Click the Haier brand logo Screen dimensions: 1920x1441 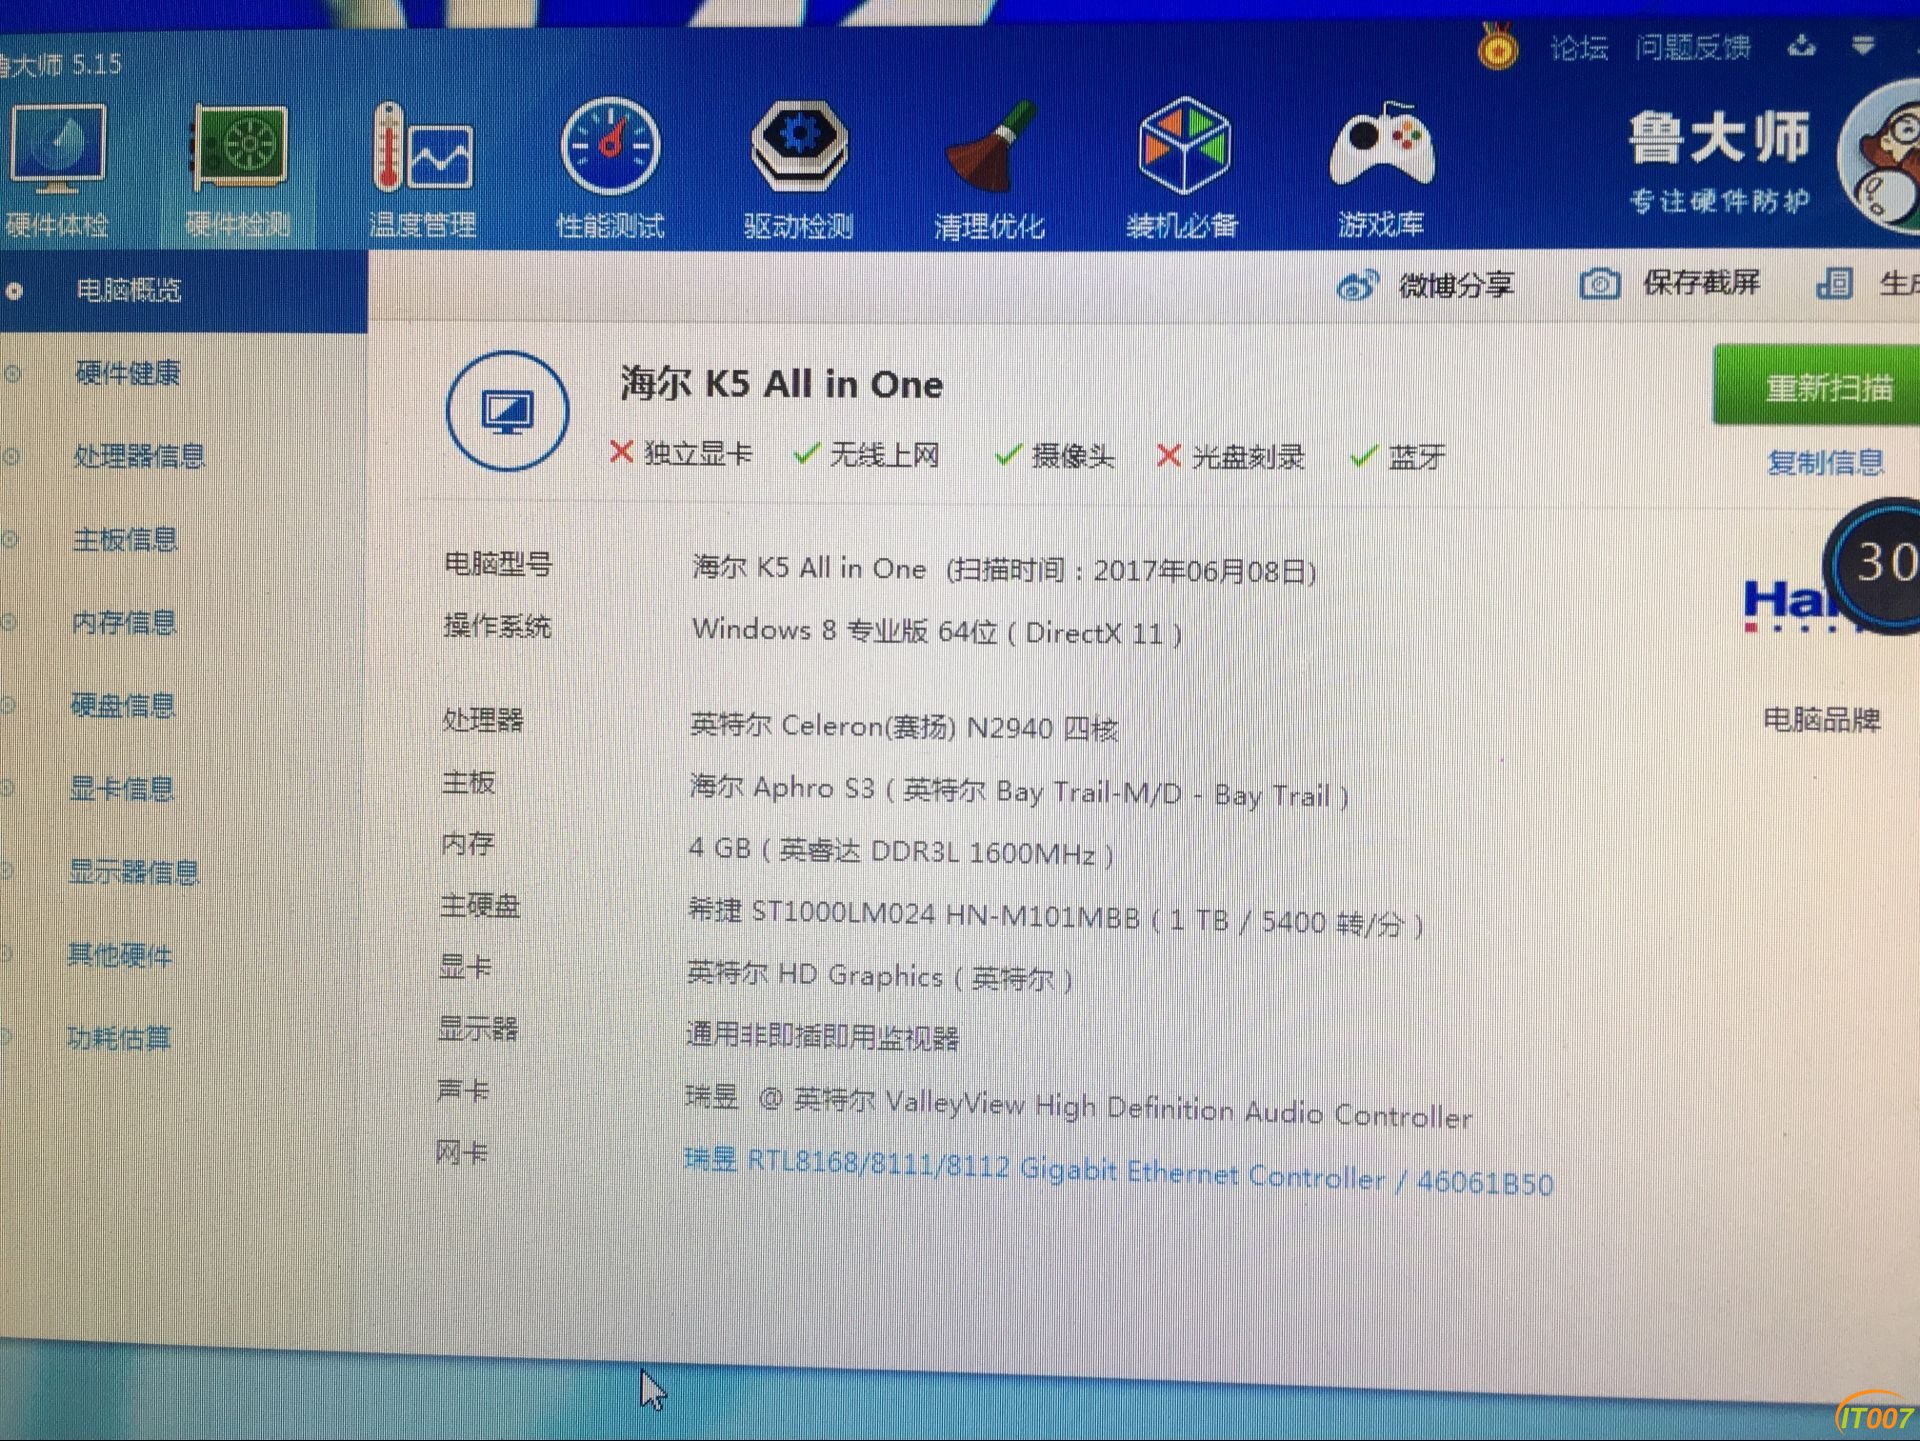[x=1790, y=604]
